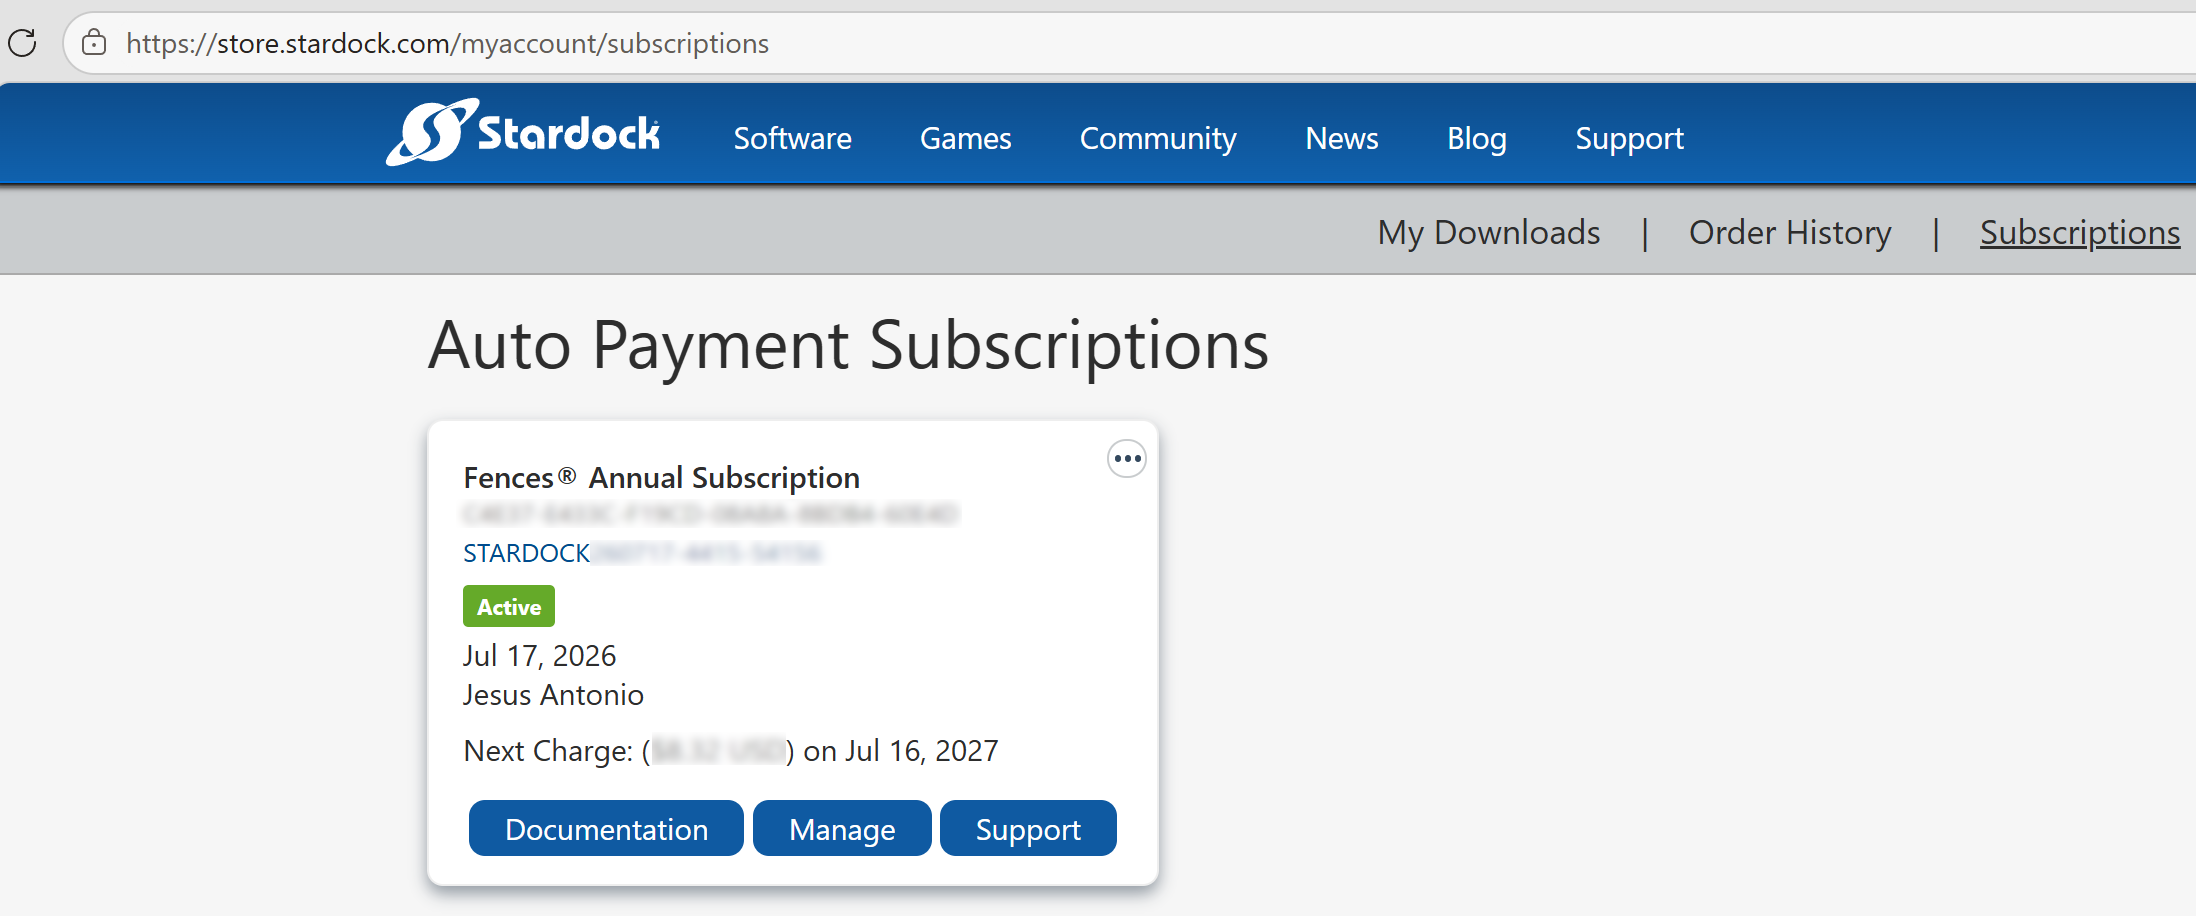Screen dimensions: 2196x916
Task: Select the name Jesus Antonio
Action: pos(553,695)
